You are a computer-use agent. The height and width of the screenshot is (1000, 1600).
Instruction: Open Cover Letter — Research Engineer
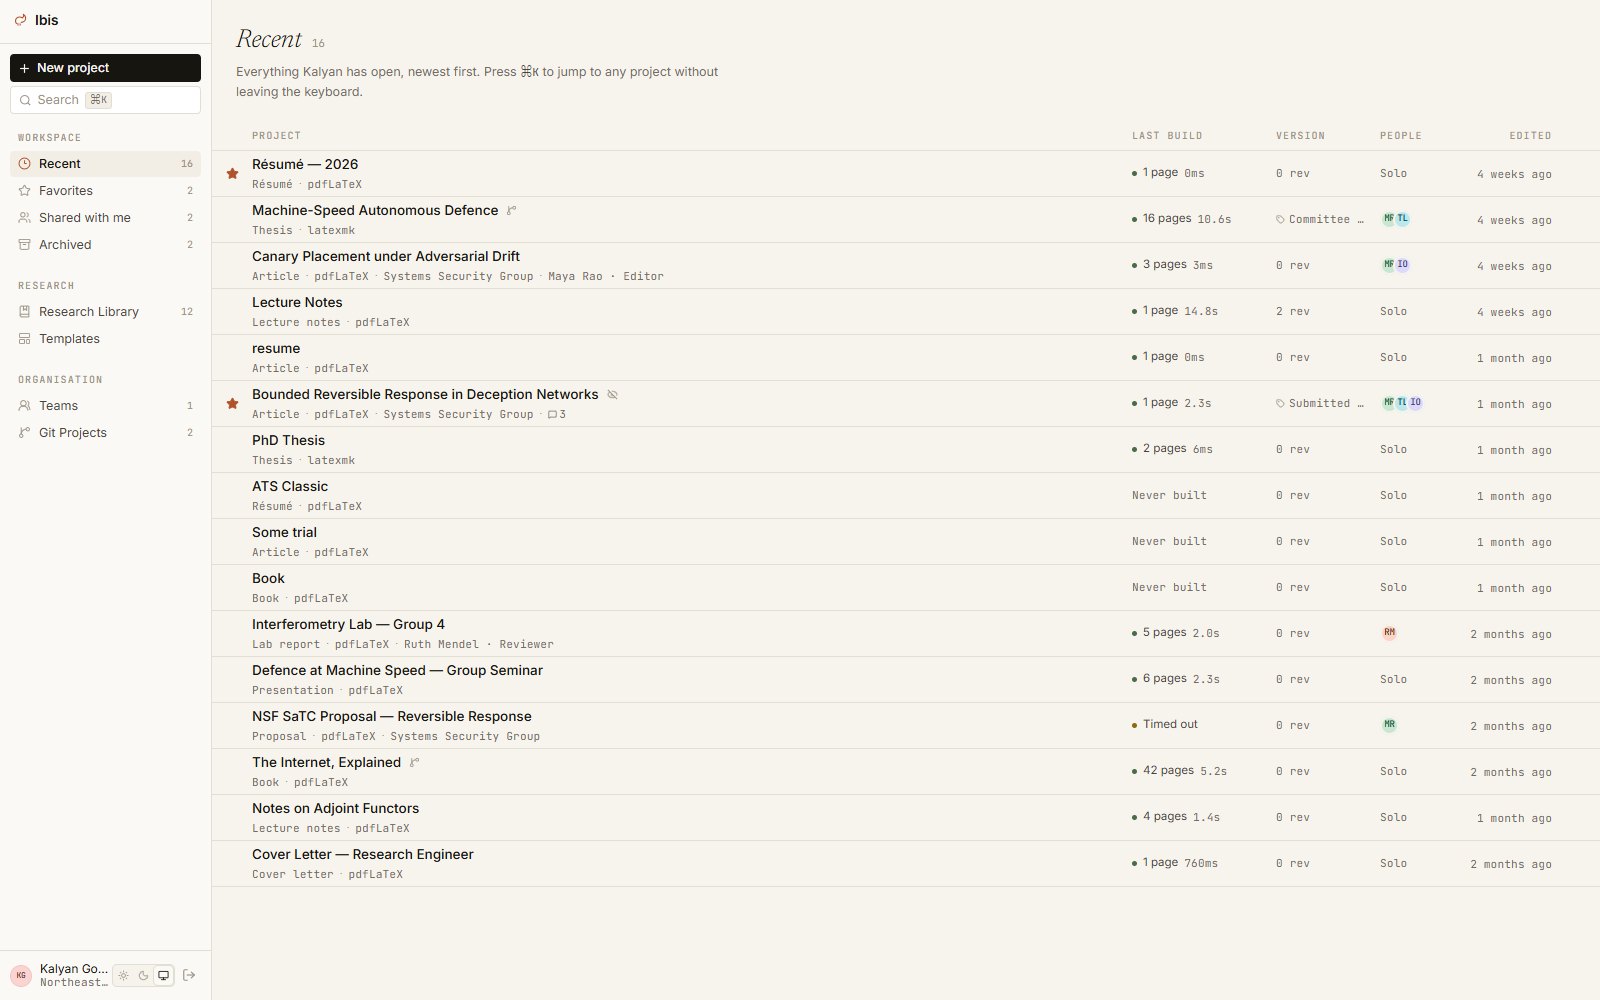click(363, 855)
